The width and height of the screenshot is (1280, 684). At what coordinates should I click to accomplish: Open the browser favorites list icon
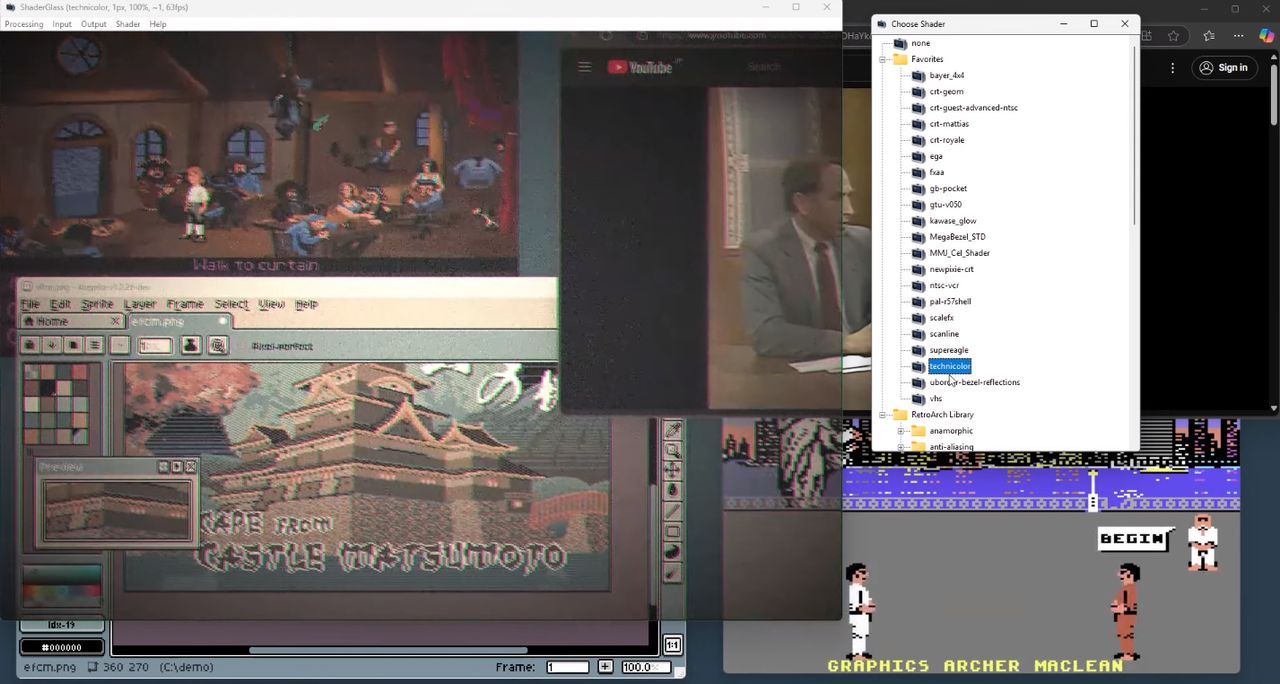(1209, 36)
